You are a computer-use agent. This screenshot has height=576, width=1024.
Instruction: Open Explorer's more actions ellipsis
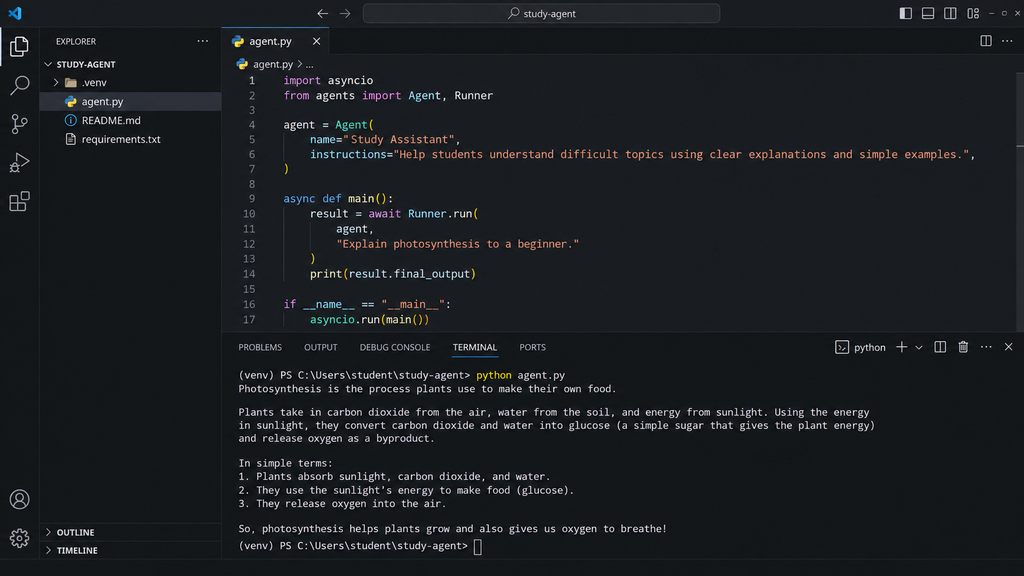click(202, 41)
